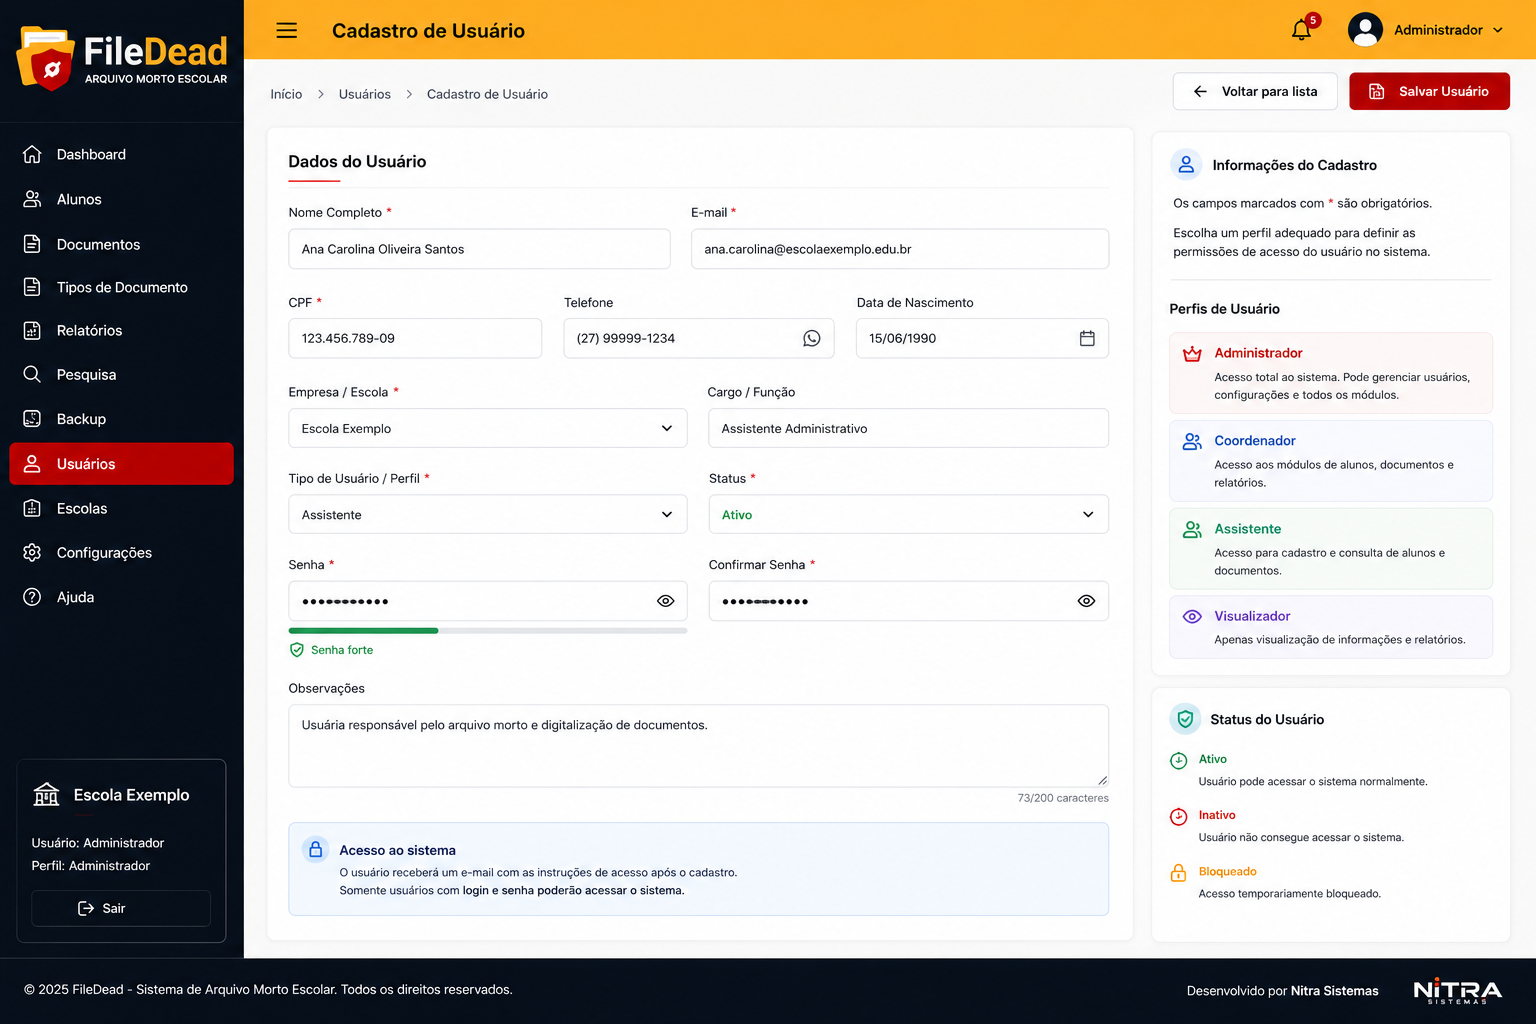Click the Documentos sidebar icon
This screenshot has width=1536, height=1024.
coord(32,244)
